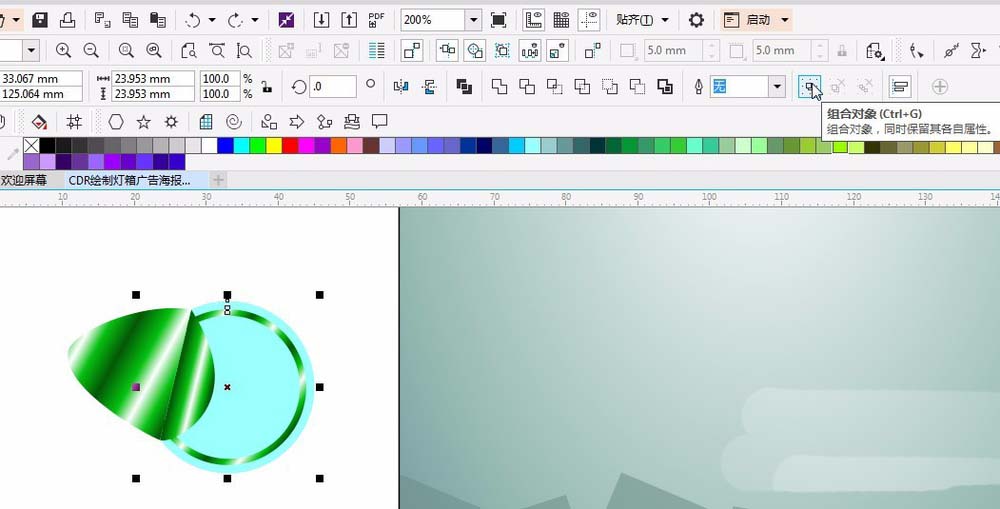Click the Weld shaping icon
The image size is (1000, 509).
click(x=499, y=87)
